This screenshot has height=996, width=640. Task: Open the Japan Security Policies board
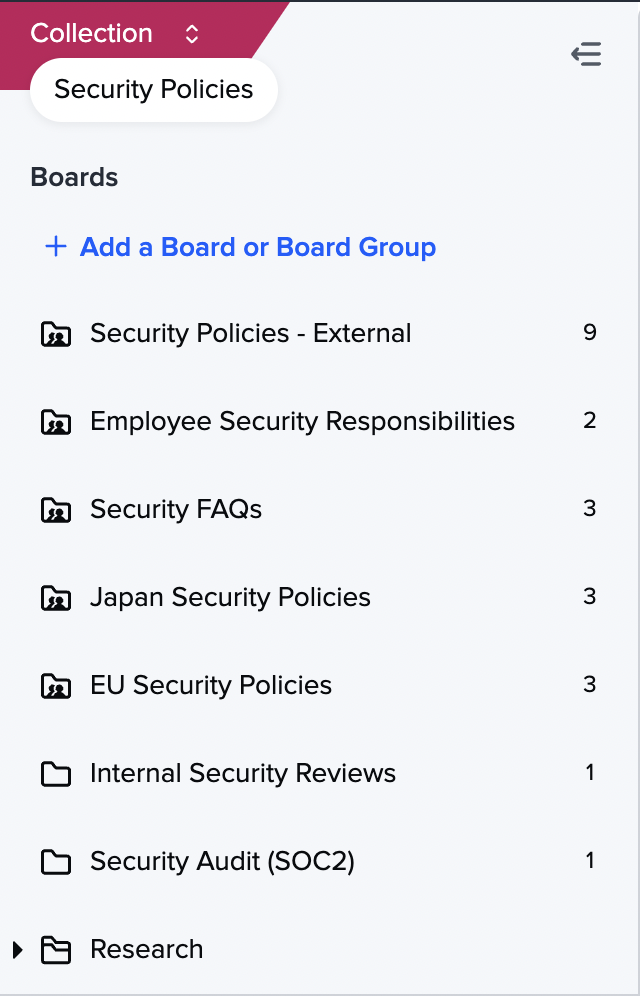click(230, 597)
